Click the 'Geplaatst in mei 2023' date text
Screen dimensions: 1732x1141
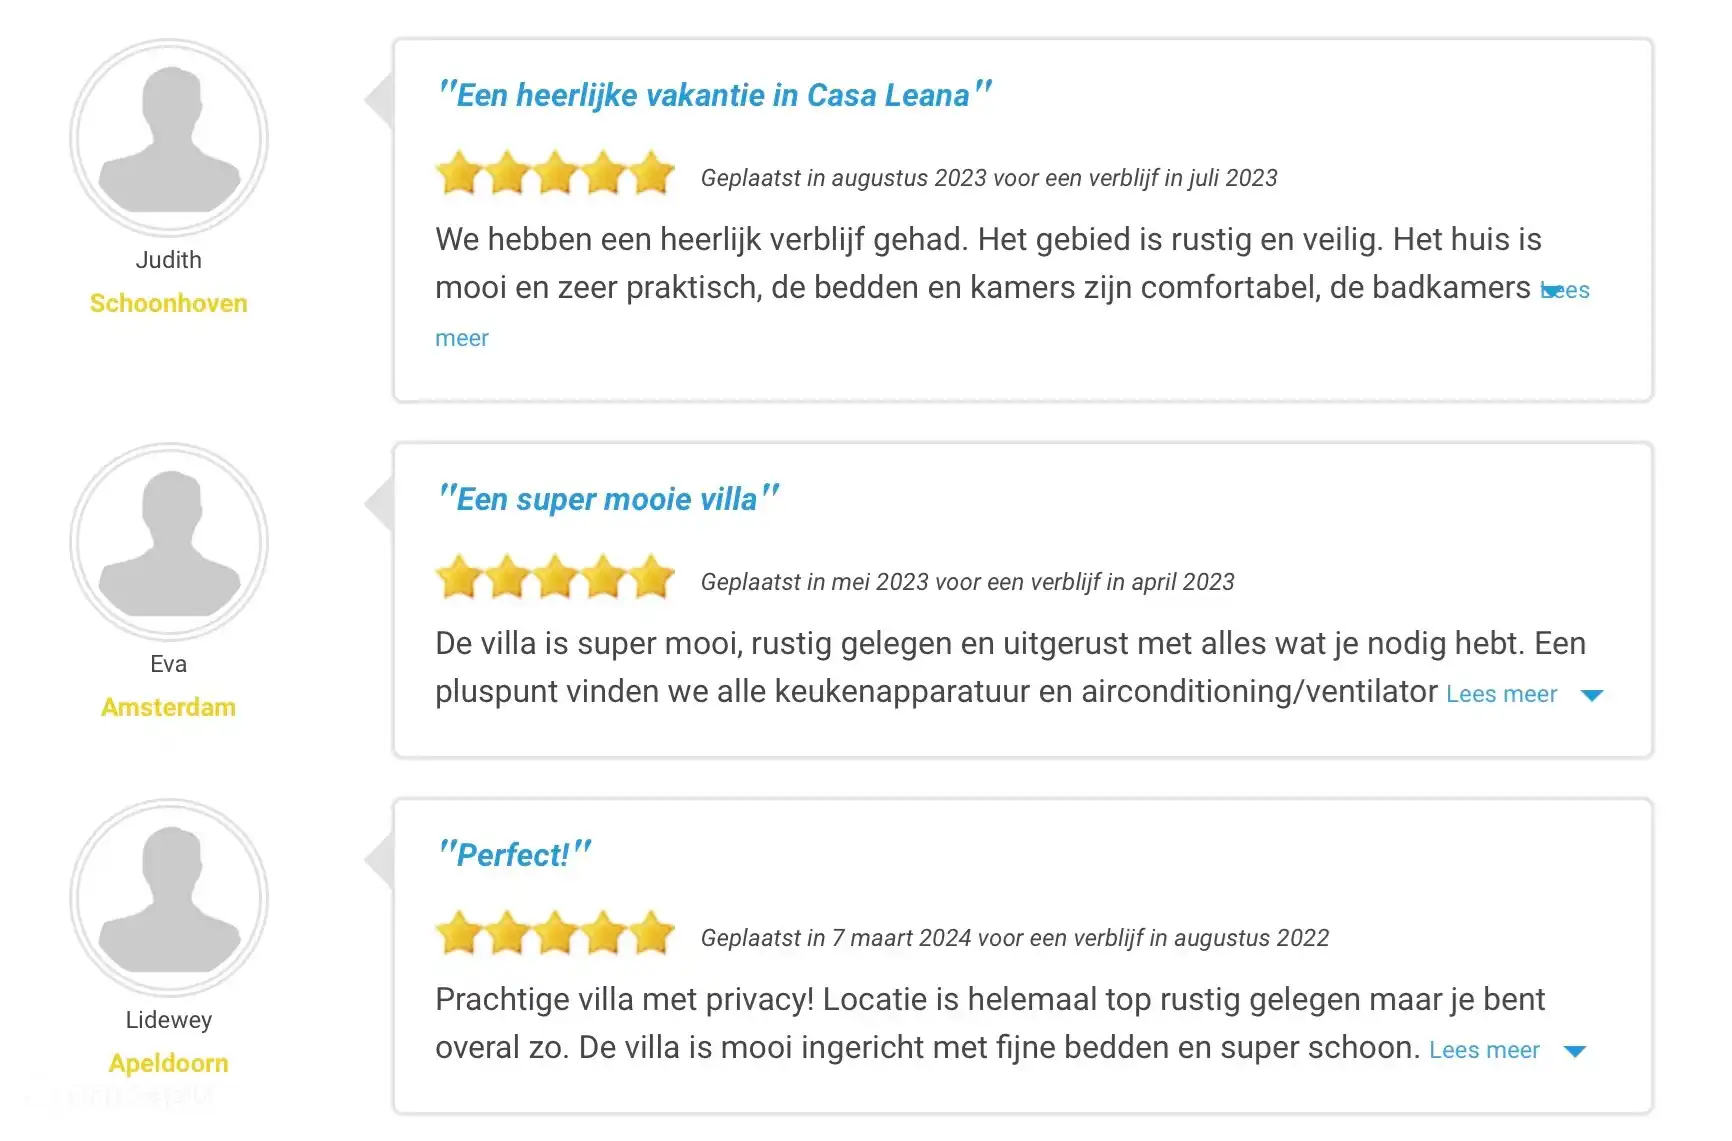tap(967, 582)
